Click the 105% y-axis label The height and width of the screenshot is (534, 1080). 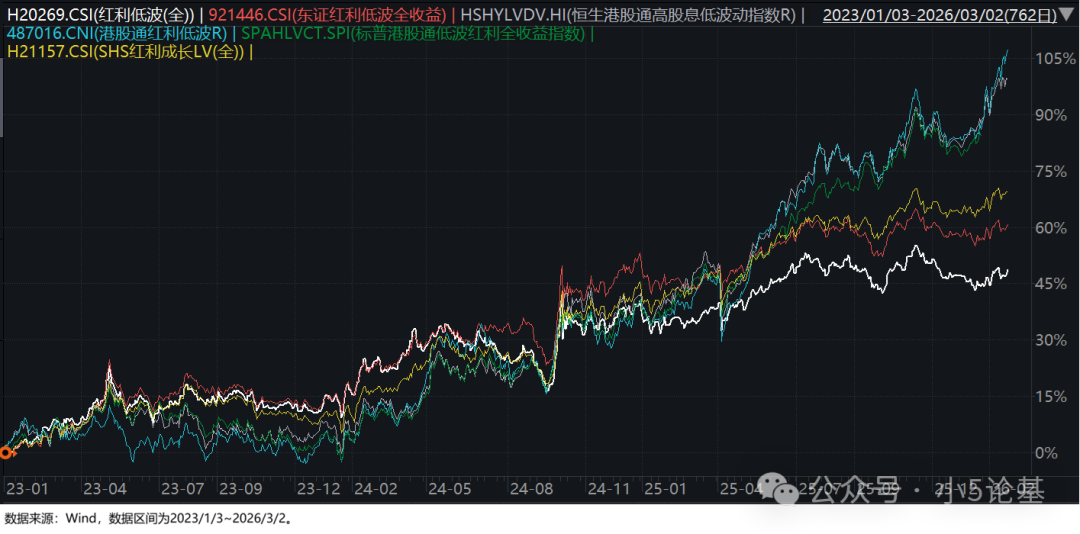[x=1056, y=59]
